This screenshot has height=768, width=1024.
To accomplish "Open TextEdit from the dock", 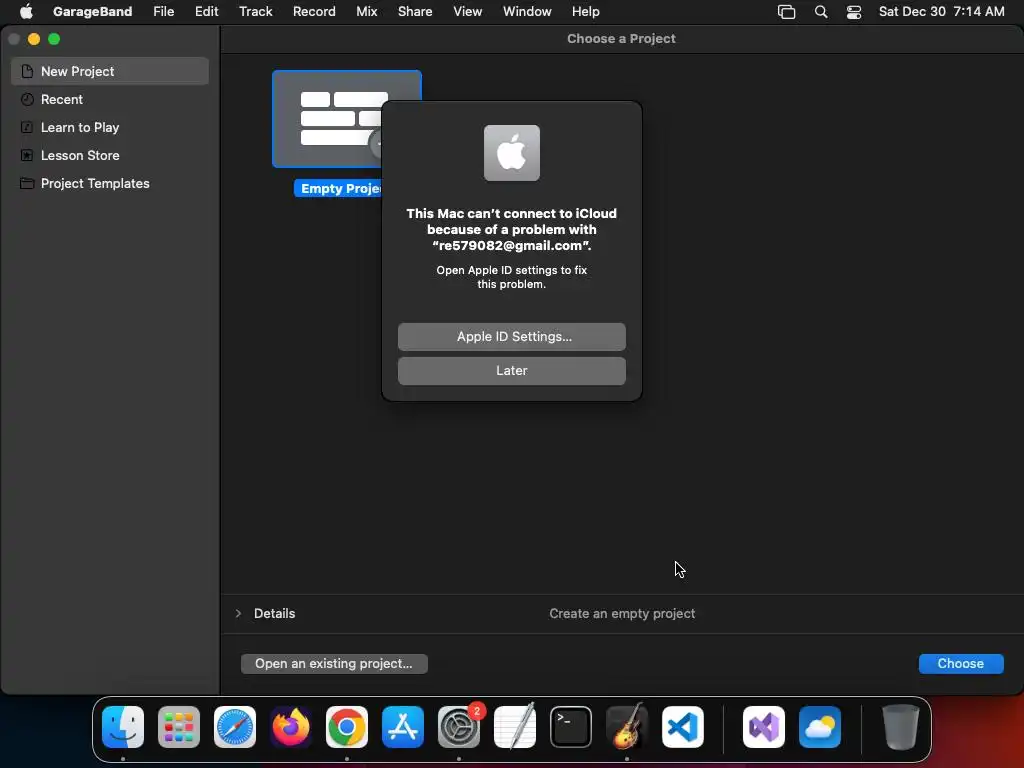I will click(515, 727).
